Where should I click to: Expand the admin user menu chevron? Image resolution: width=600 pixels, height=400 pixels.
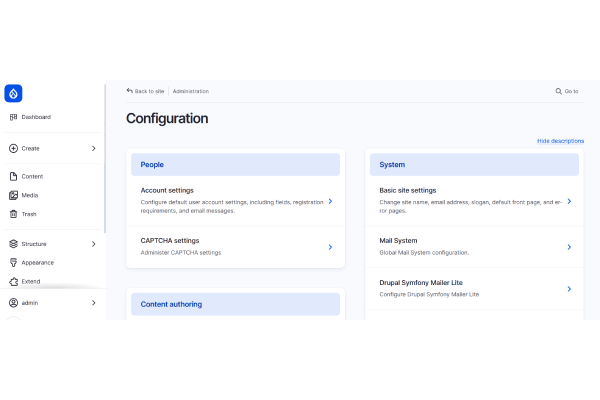pos(93,302)
